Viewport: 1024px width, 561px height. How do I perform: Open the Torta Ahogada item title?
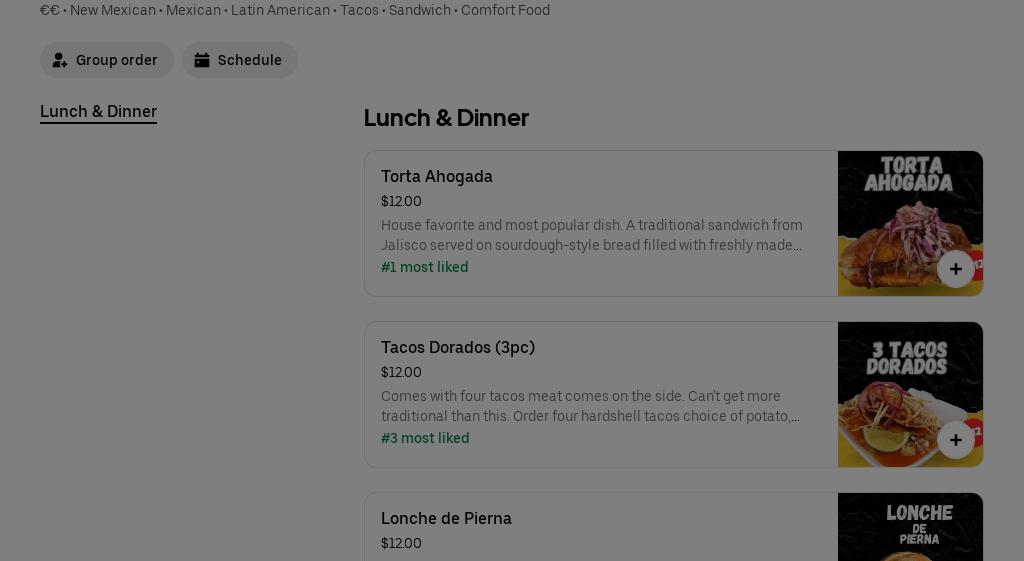coord(437,176)
